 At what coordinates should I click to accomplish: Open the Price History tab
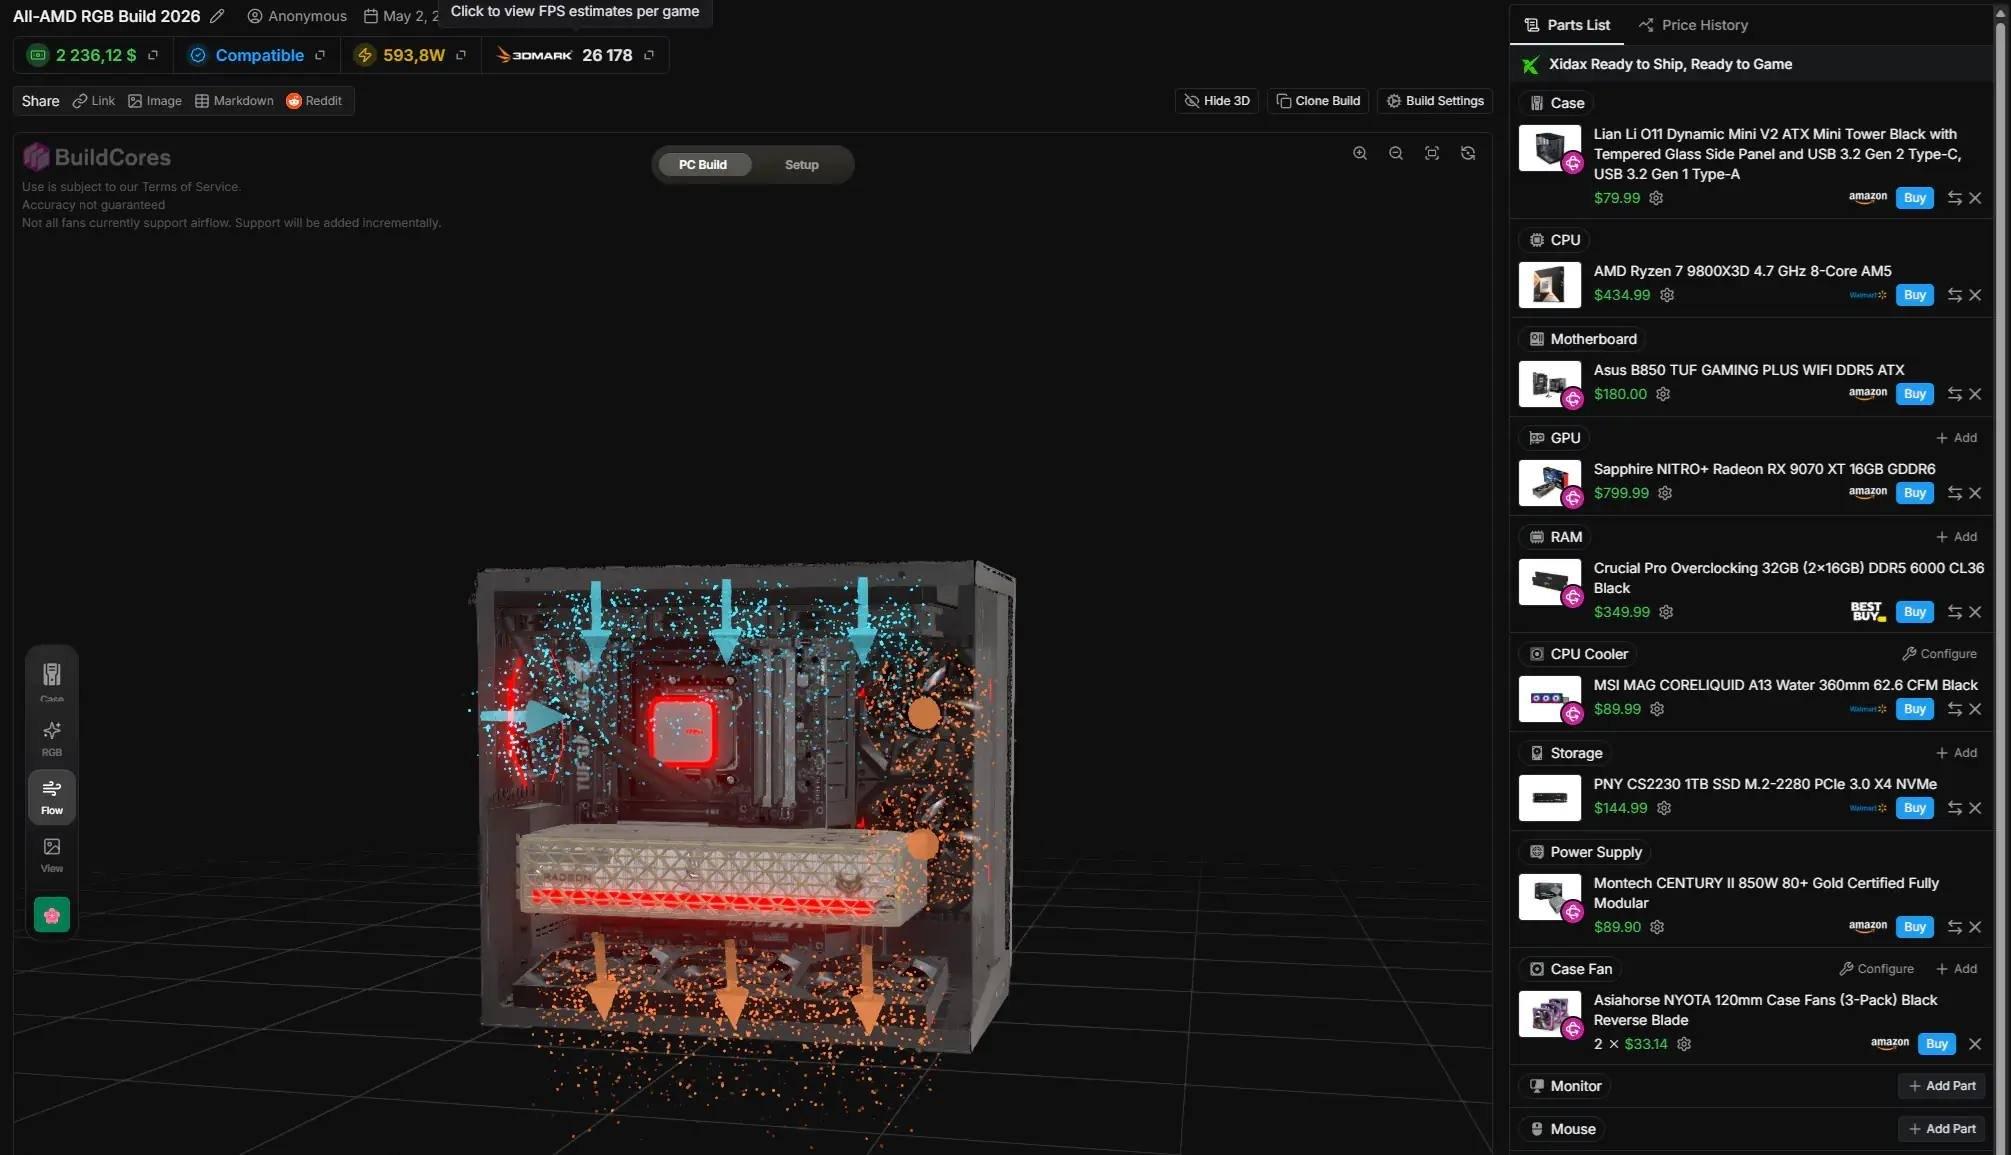[x=1693, y=25]
